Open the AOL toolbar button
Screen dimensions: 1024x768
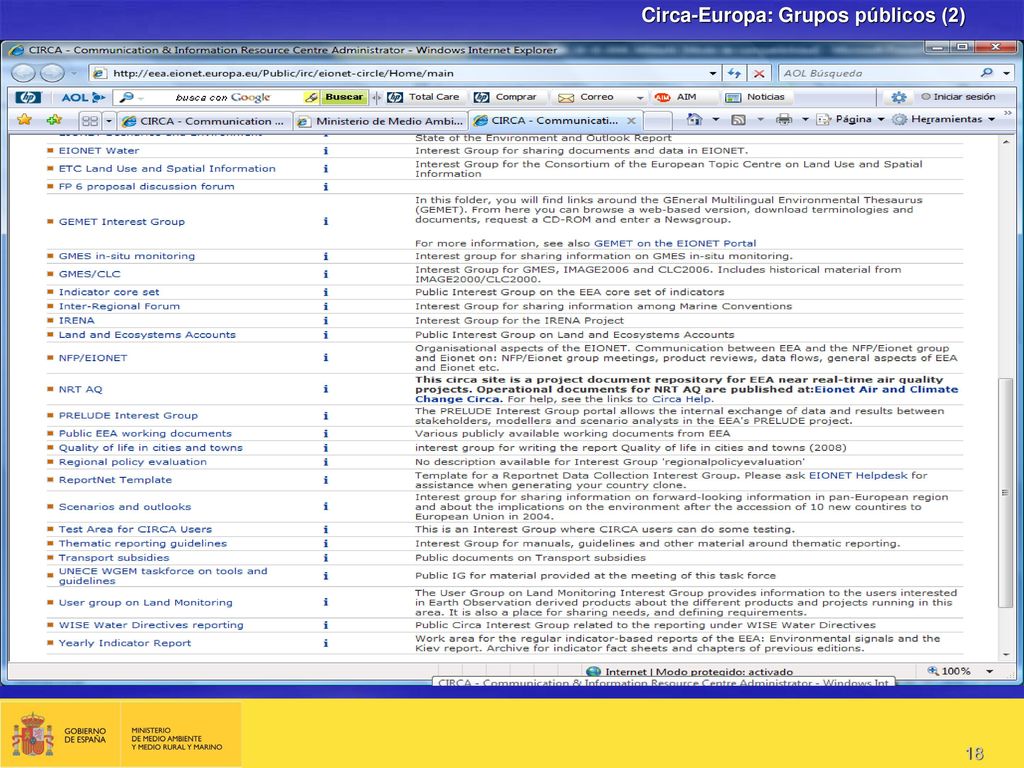pos(83,97)
